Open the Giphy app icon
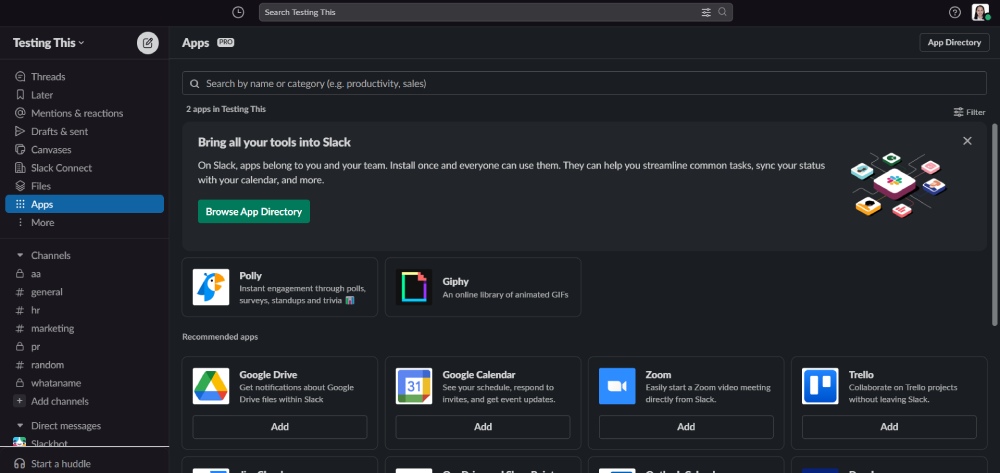Screen dimensions: 1000x473 pos(414,287)
